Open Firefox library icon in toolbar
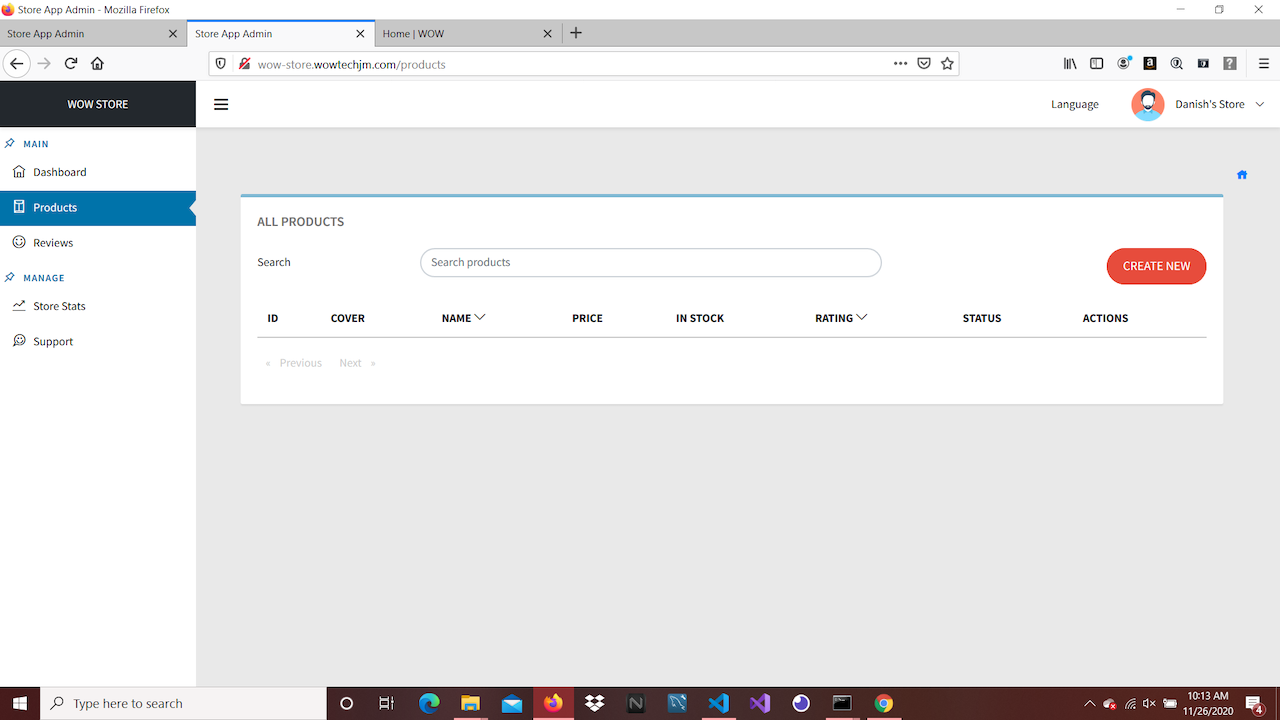The width and height of the screenshot is (1280, 720). pyautogui.click(x=1070, y=64)
